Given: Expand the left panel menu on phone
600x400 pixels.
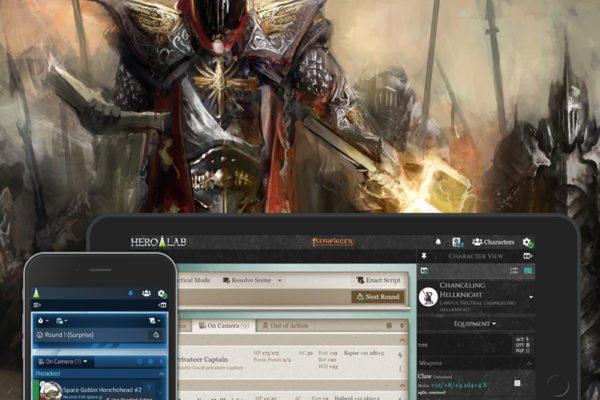Looking at the screenshot, I should (x=37, y=305).
